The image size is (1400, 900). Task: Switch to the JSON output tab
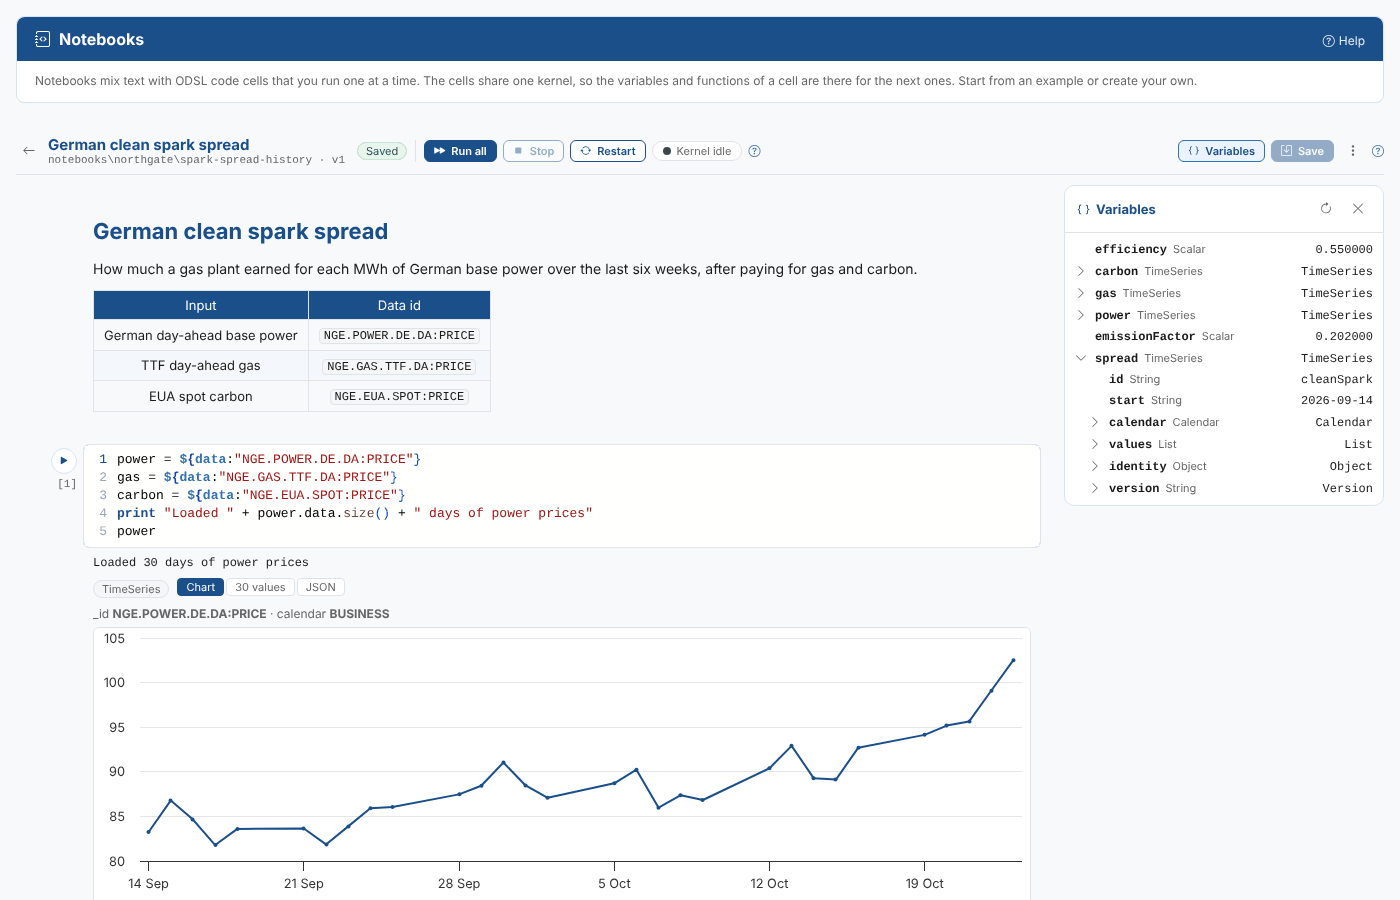320,587
